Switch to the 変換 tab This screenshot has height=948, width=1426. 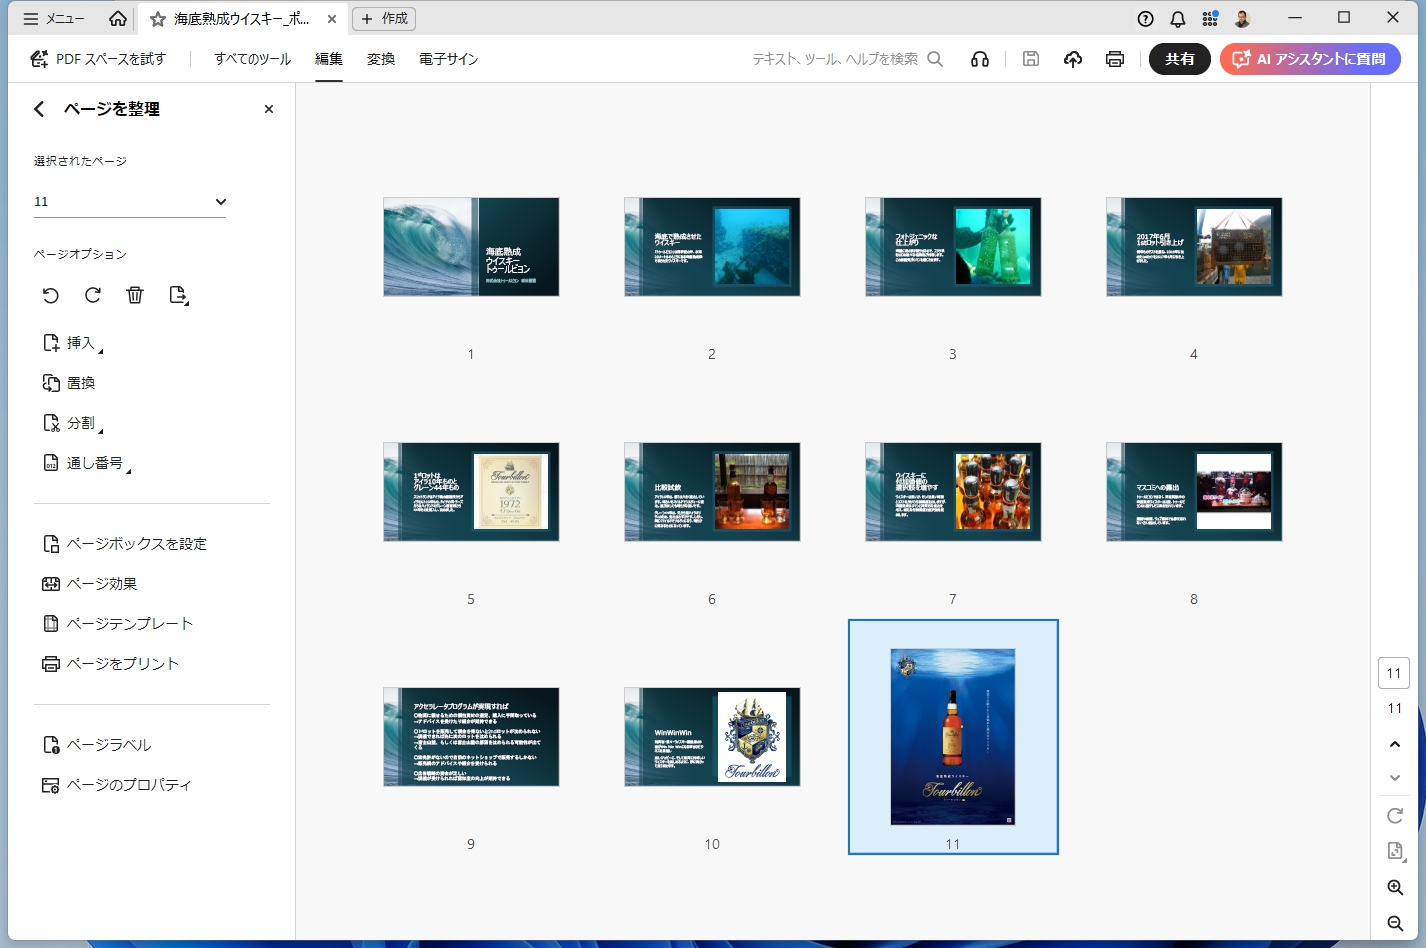[x=380, y=59]
